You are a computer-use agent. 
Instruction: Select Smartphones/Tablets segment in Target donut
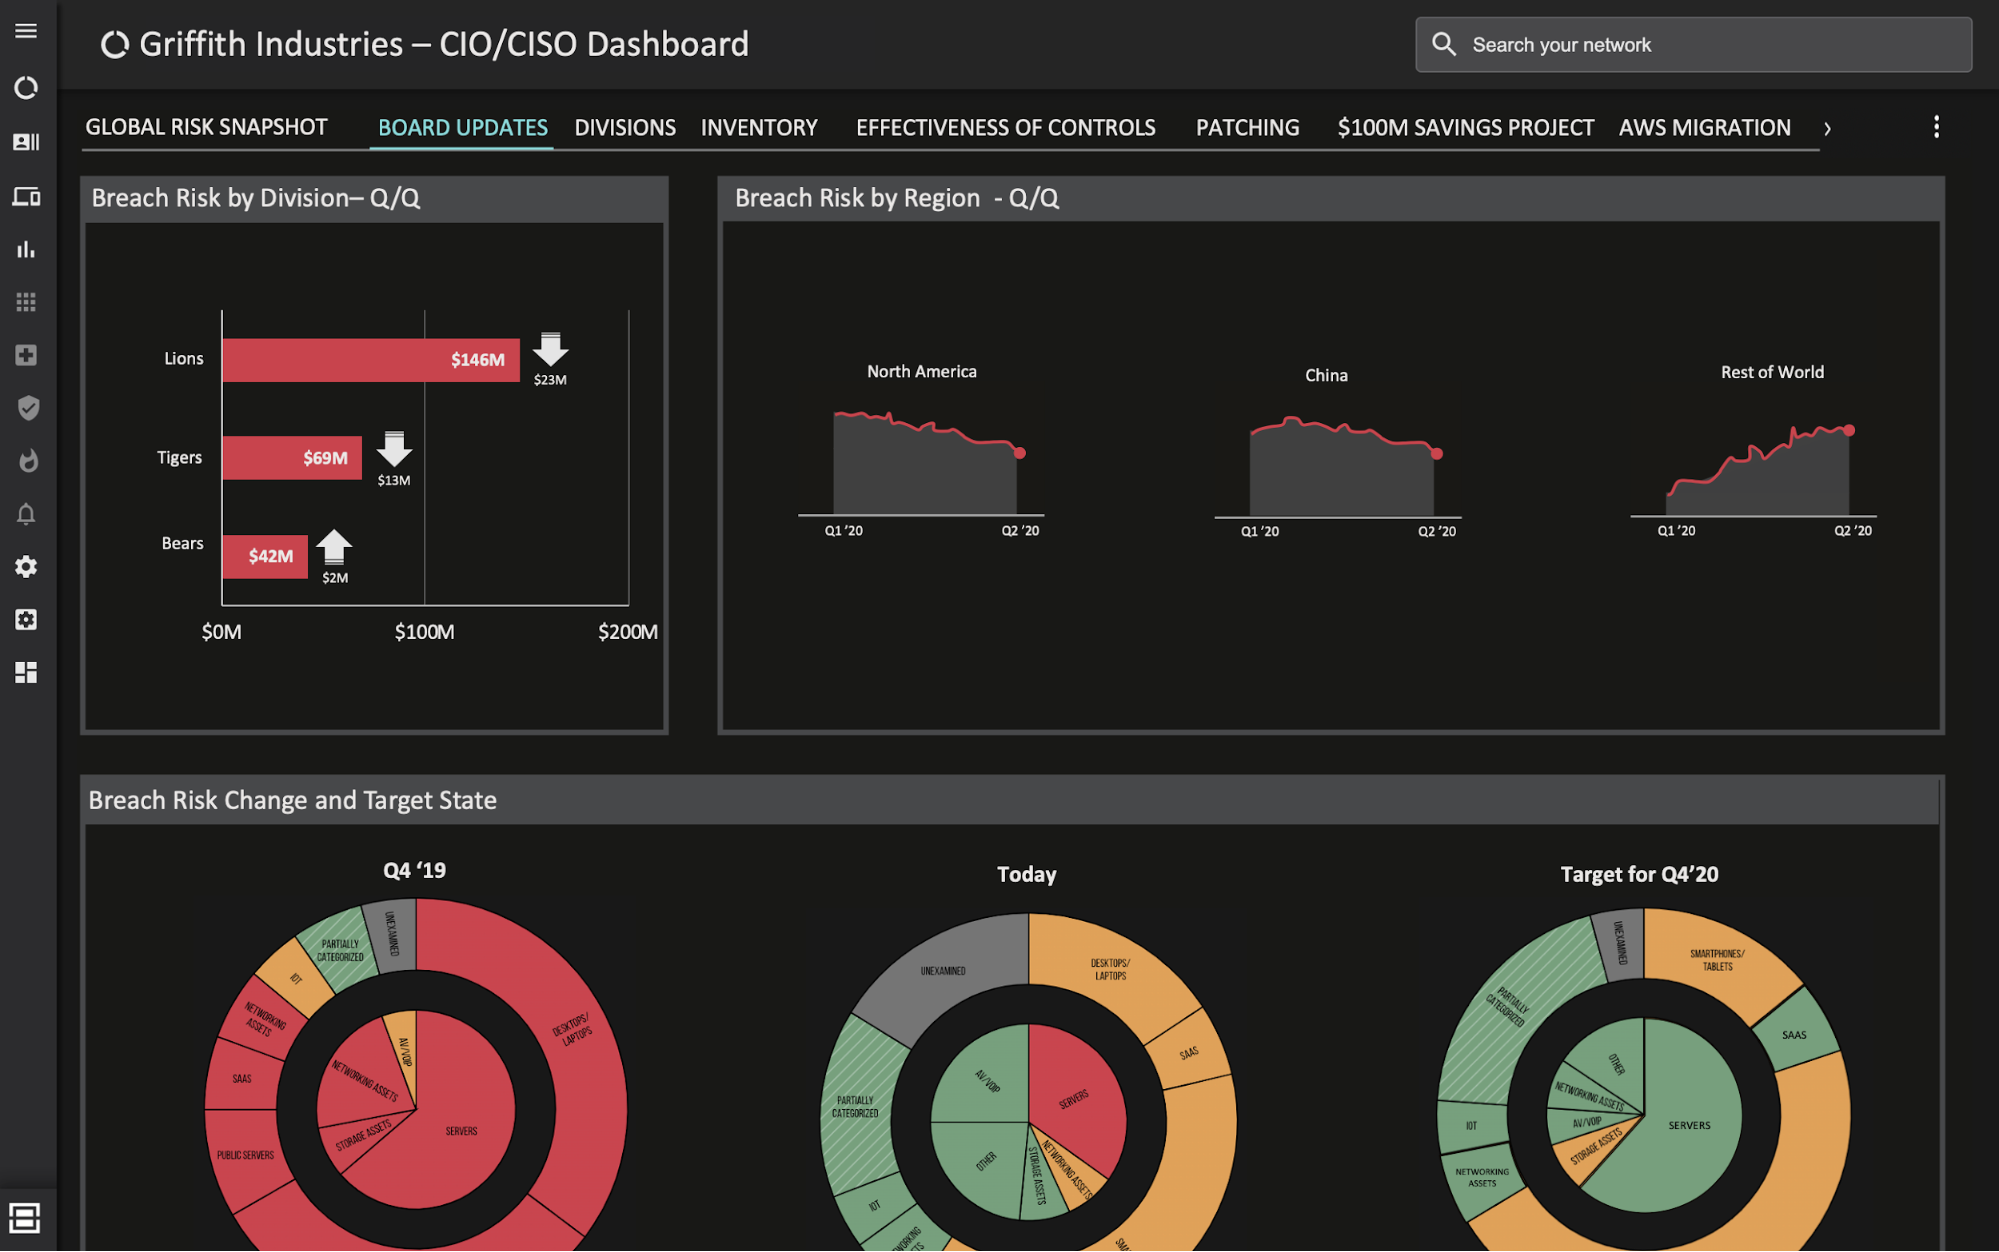[1717, 960]
